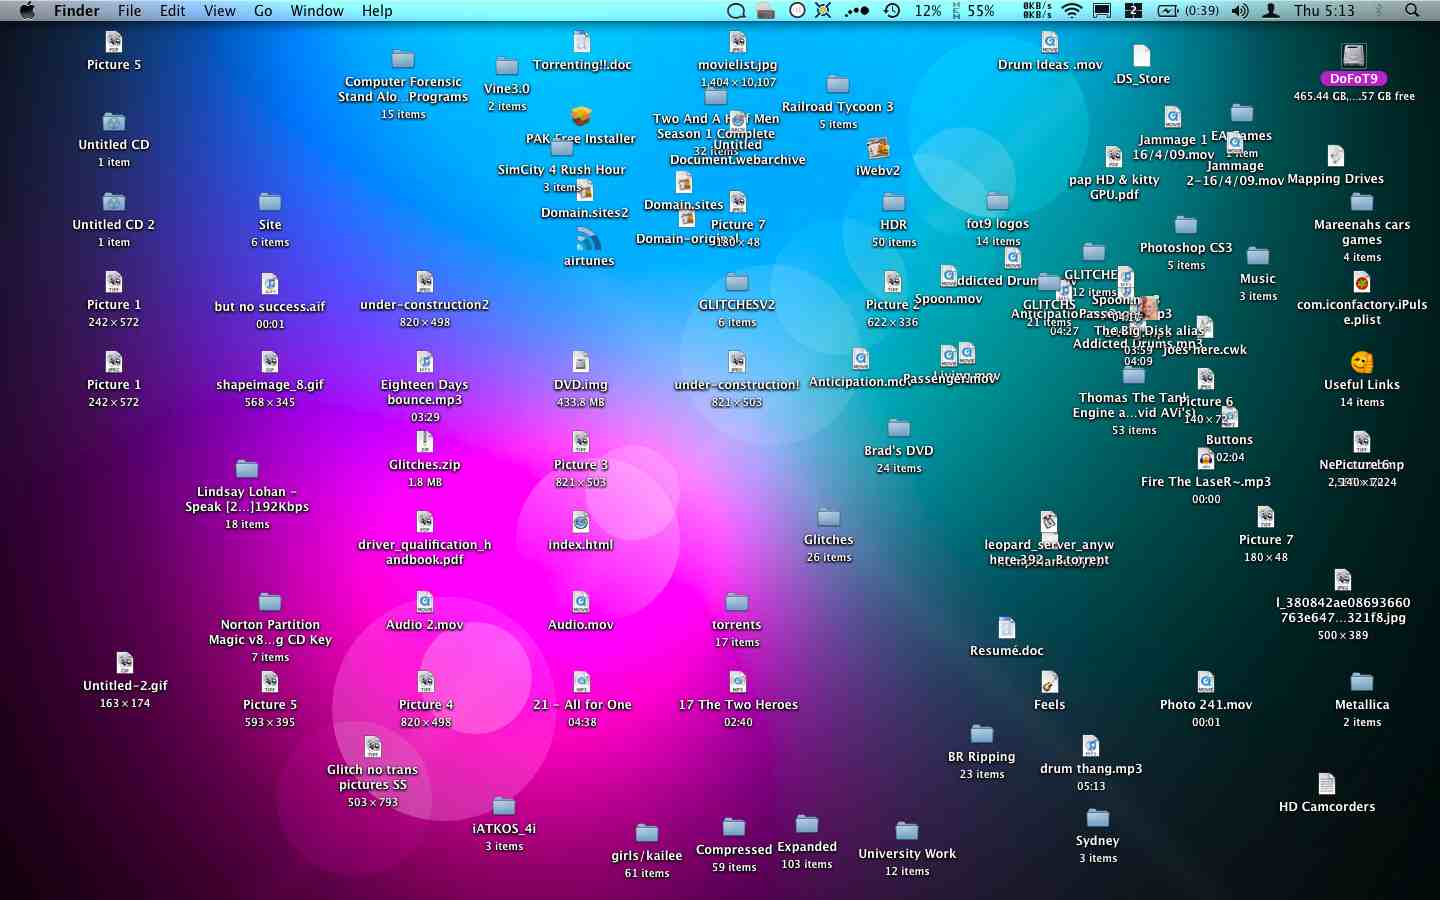The width and height of the screenshot is (1440, 900).
Task: Click the '21 - All for One' file name
Action: (582, 705)
